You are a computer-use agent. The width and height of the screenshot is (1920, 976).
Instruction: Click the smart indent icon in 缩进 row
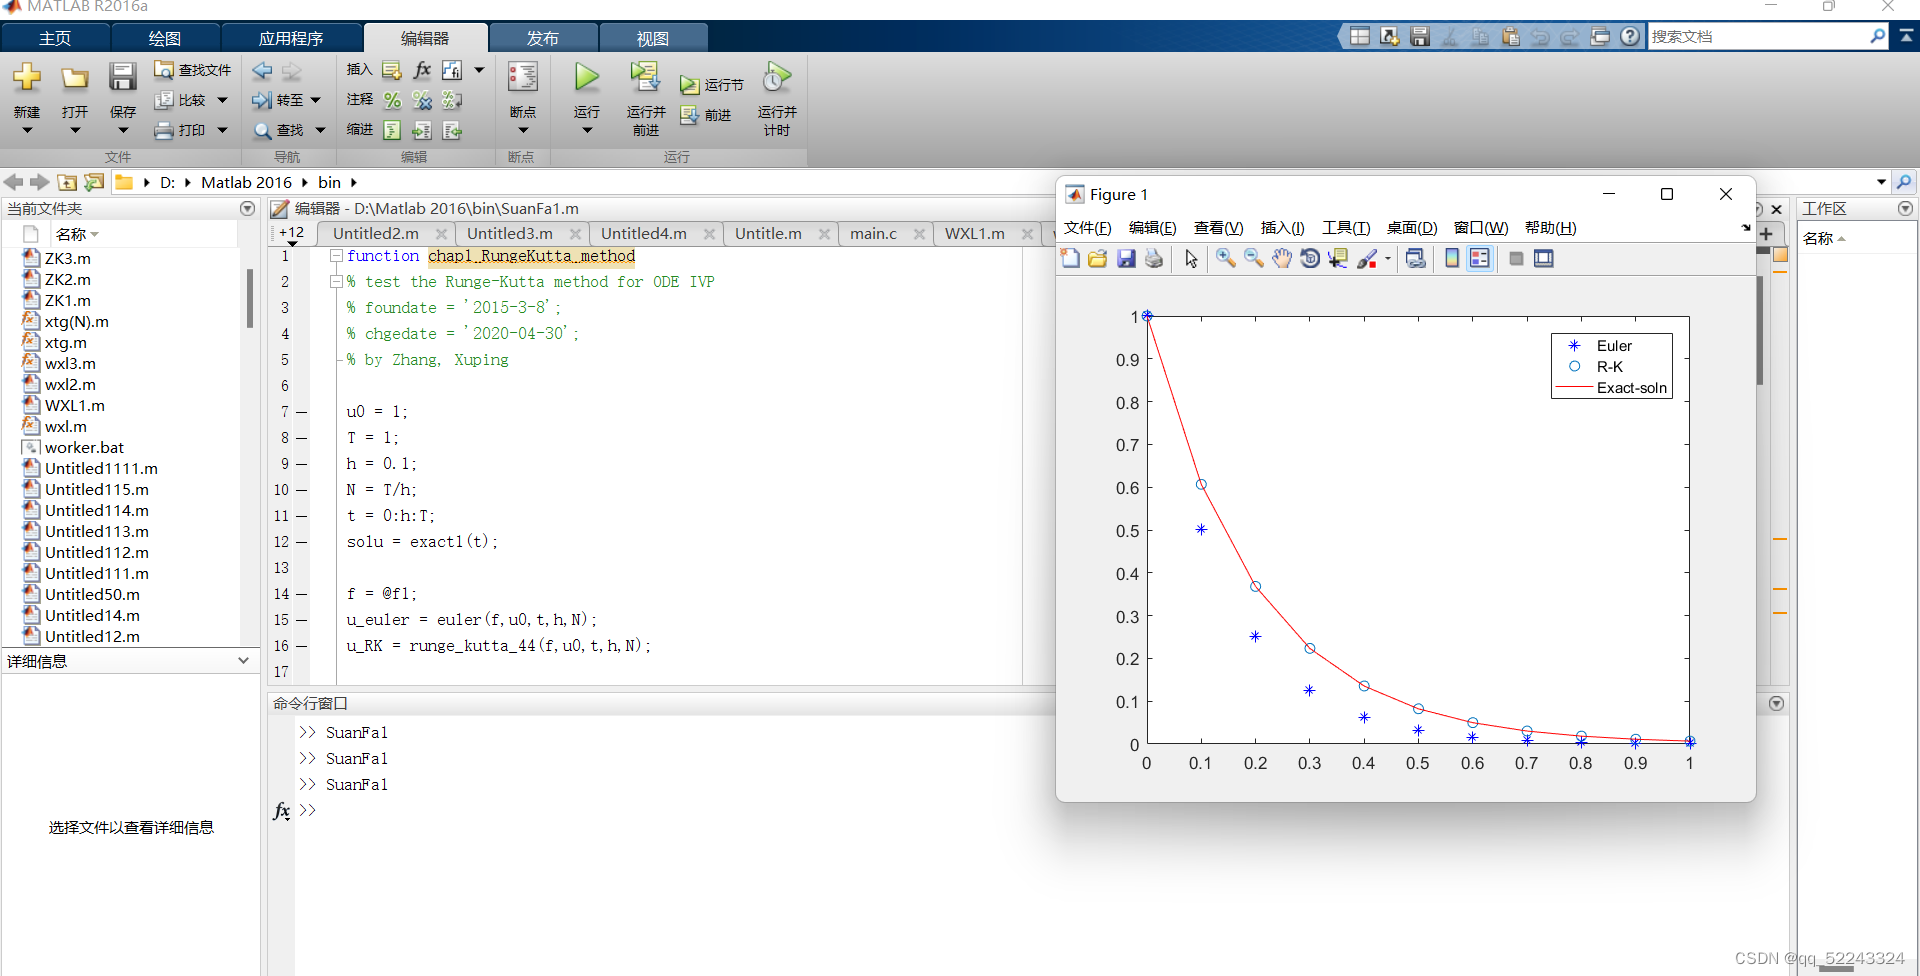click(392, 130)
